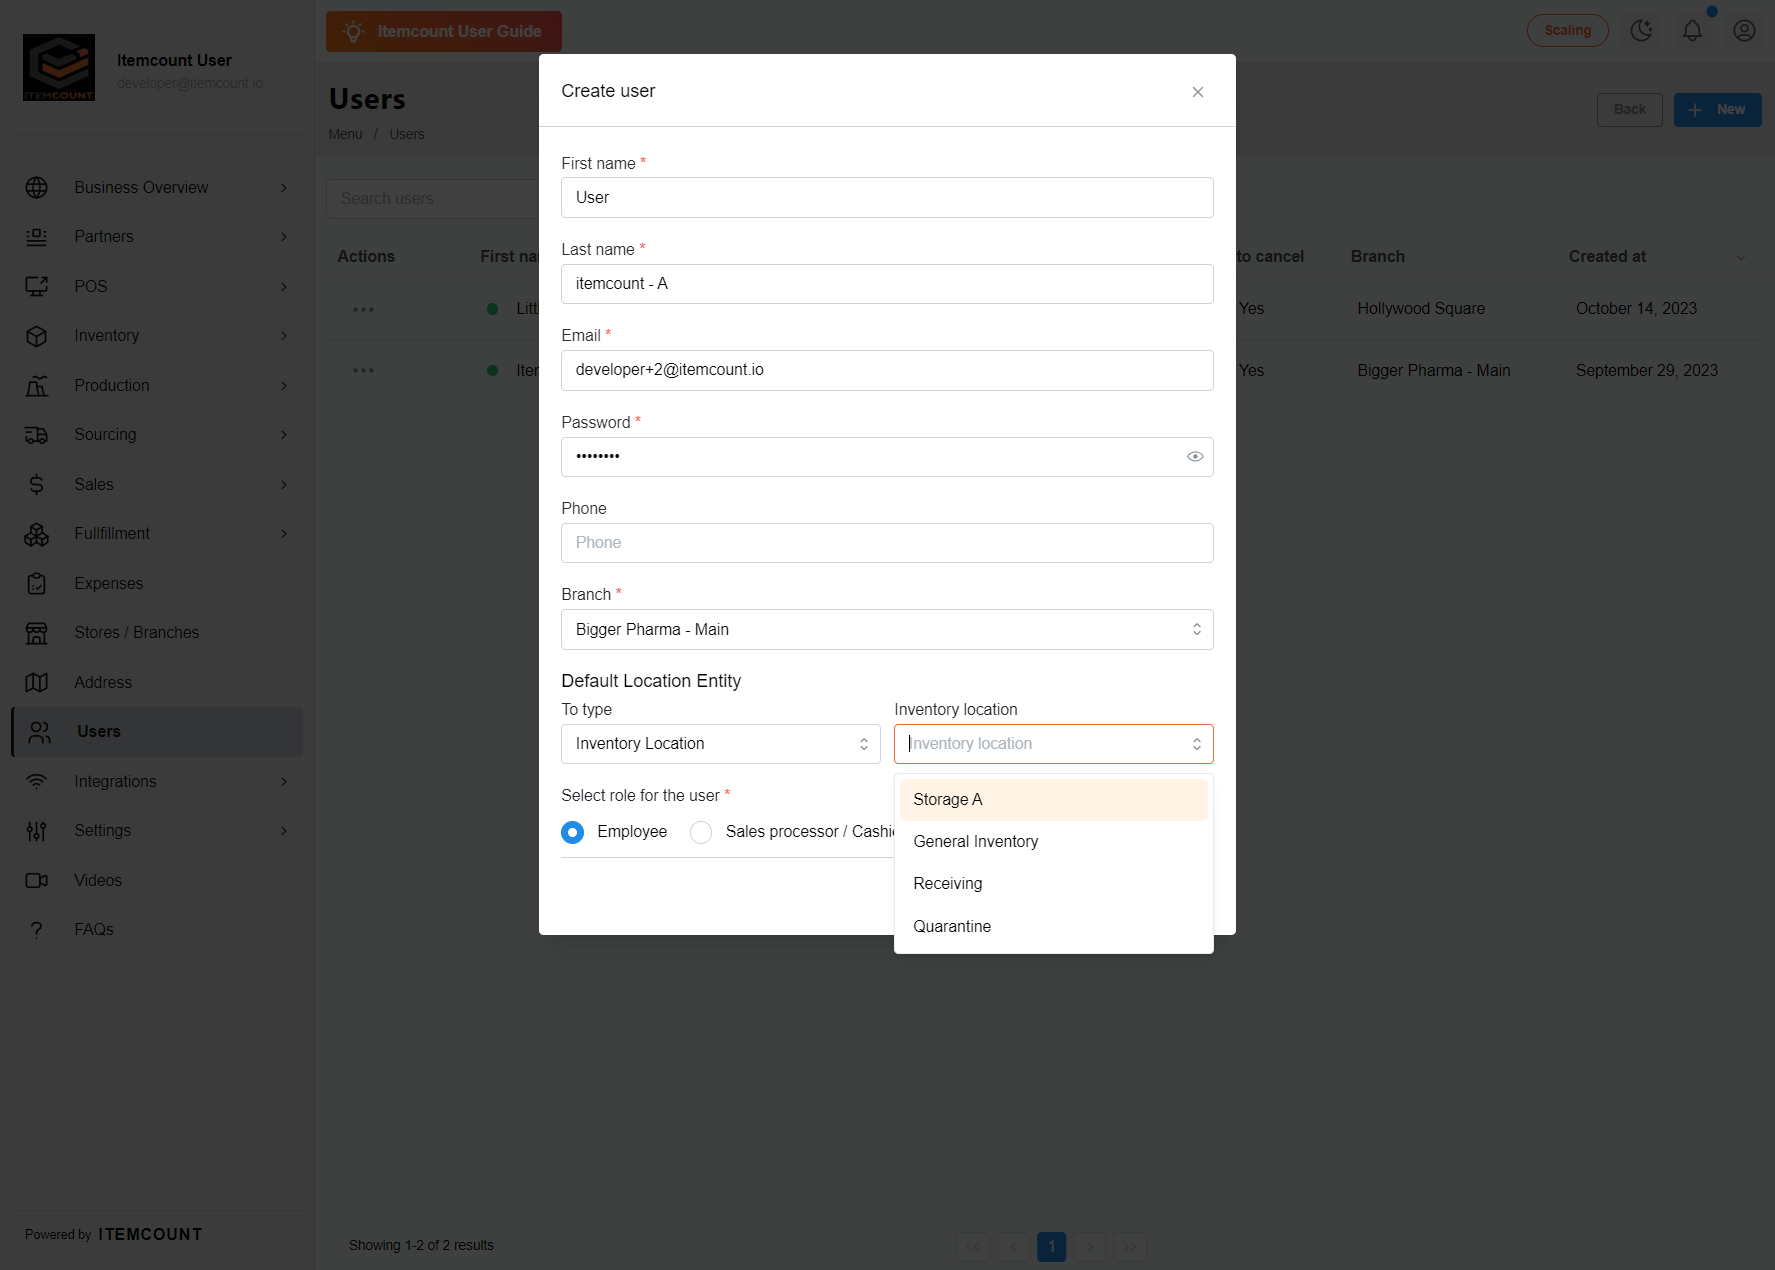Click the Scaling plan badge

(1567, 31)
